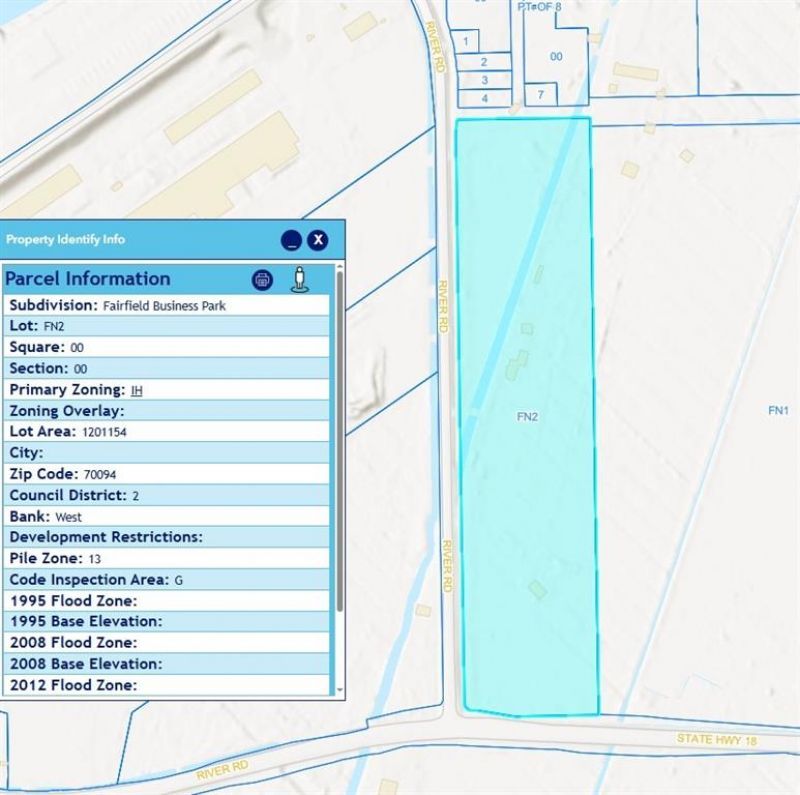The image size is (800, 795).
Task: Select lot 3 parcel on the map
Action: coord(484,80)
